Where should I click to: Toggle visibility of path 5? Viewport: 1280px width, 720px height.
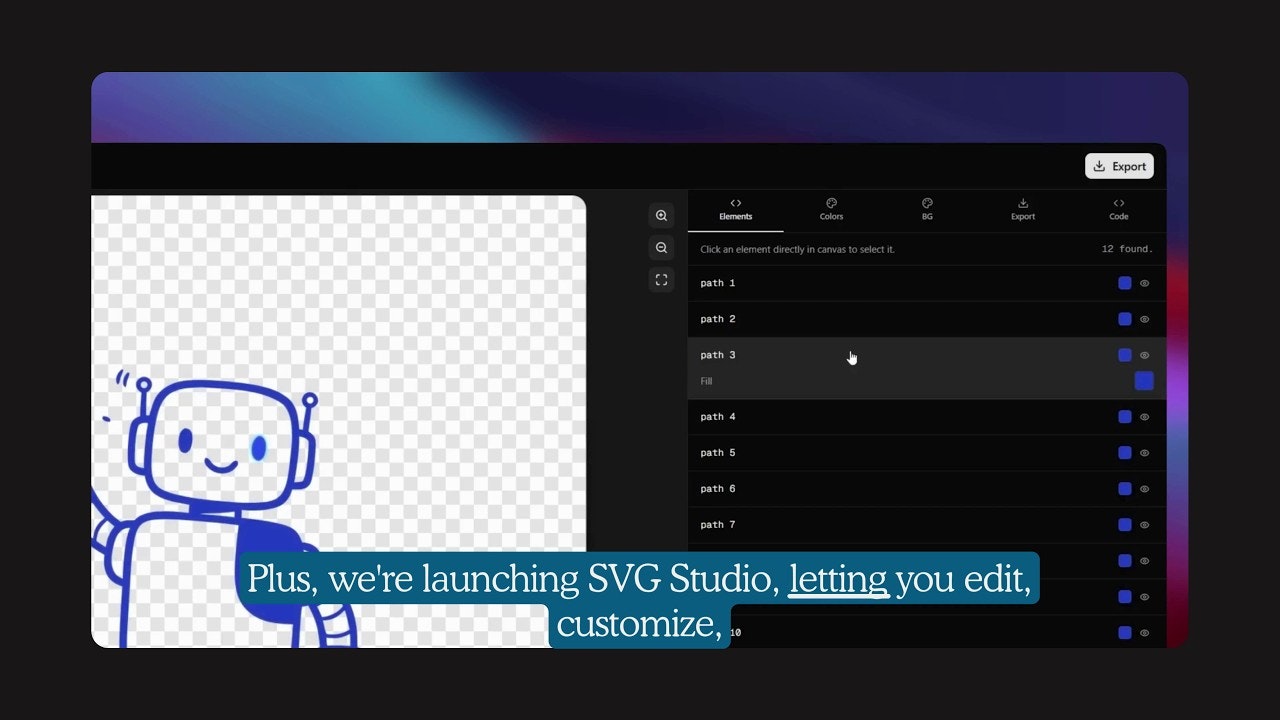point(1145,453)
